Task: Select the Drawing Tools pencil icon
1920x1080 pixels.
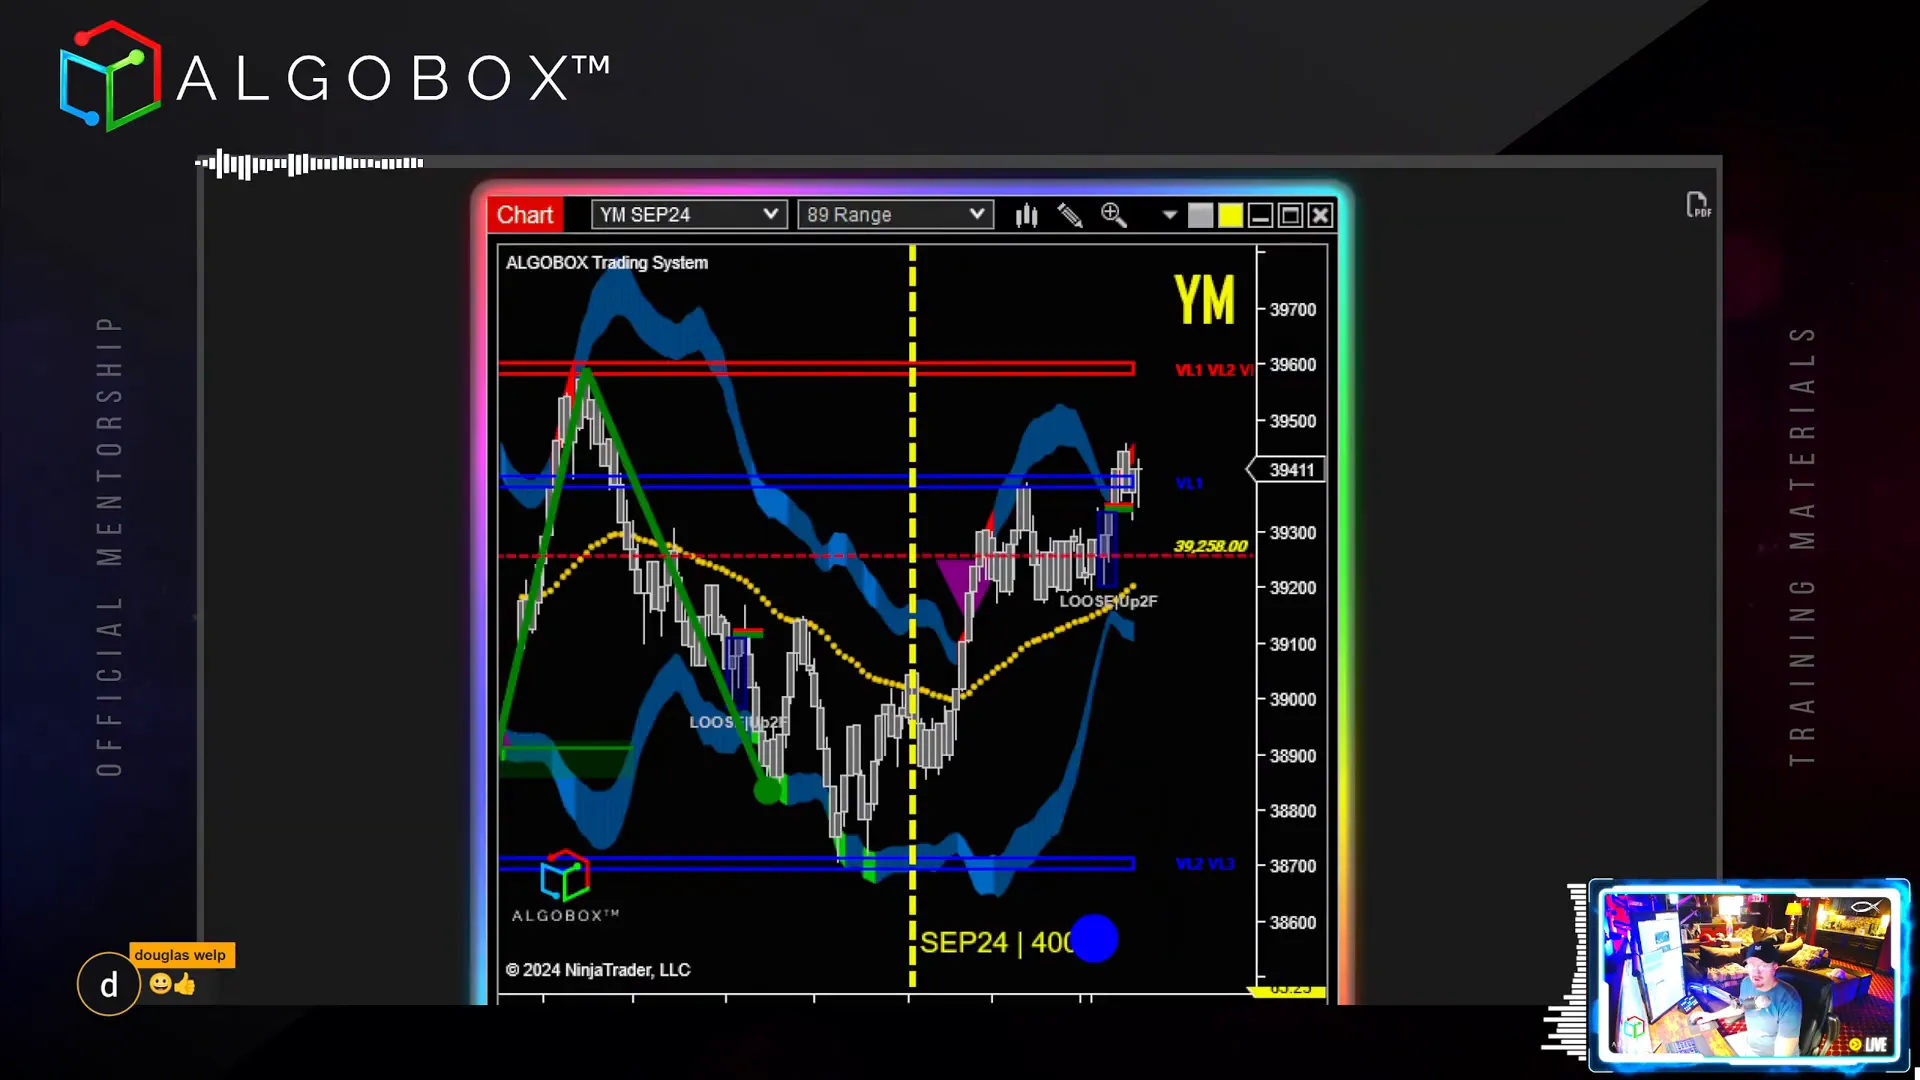Action: (1070, 215)
